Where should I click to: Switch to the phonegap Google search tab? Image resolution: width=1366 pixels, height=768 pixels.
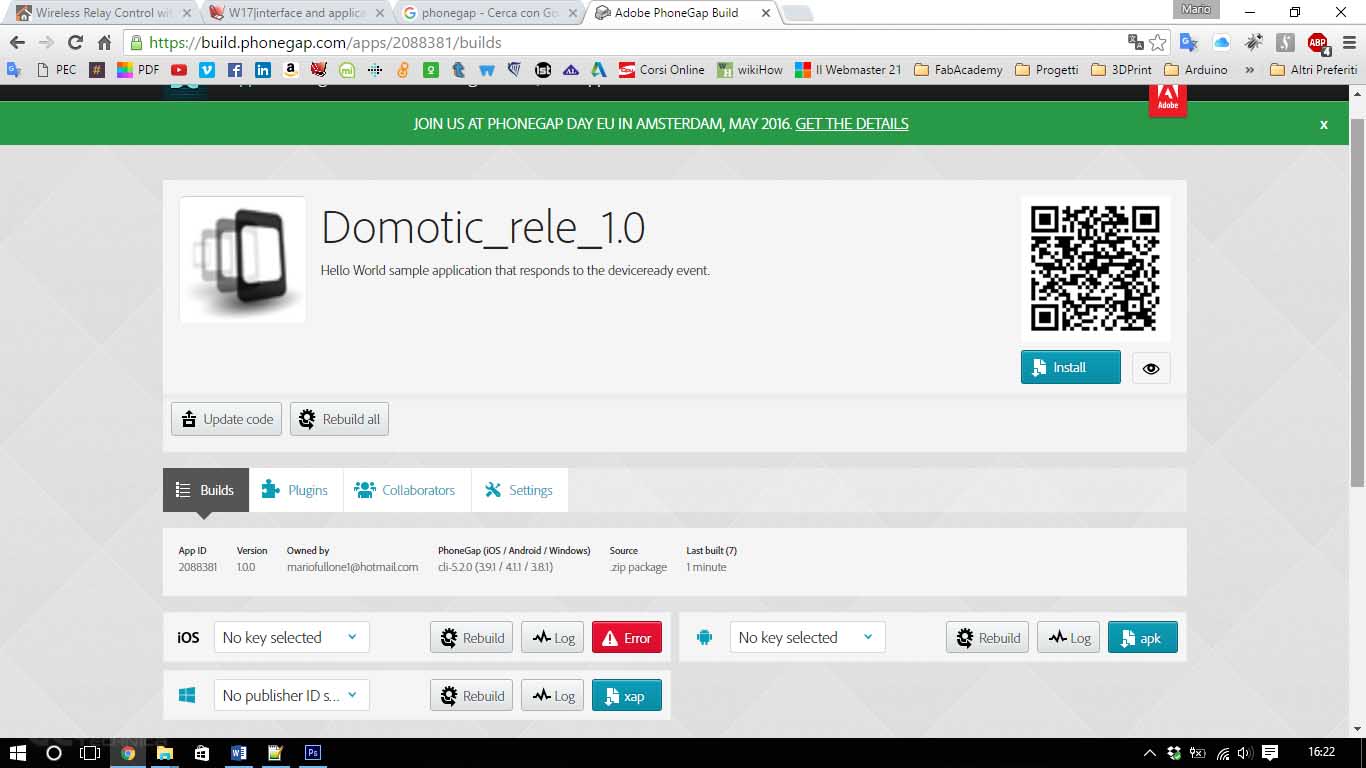pyautogui.click(x=490, y=13)
